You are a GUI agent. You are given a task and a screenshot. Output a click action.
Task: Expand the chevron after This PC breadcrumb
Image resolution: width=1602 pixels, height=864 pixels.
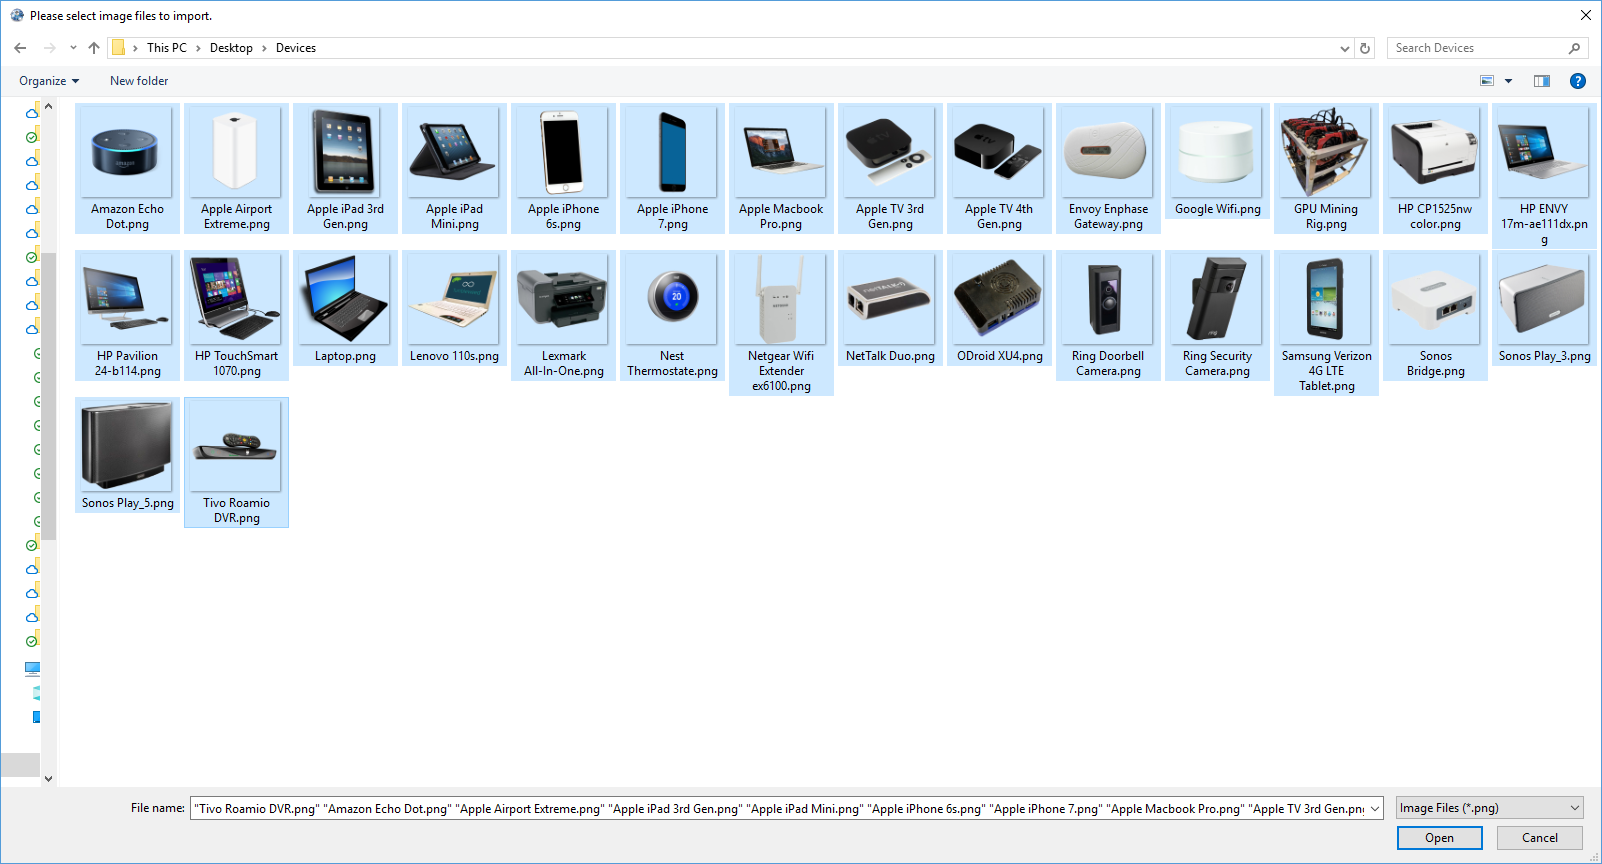coord(198,48)
